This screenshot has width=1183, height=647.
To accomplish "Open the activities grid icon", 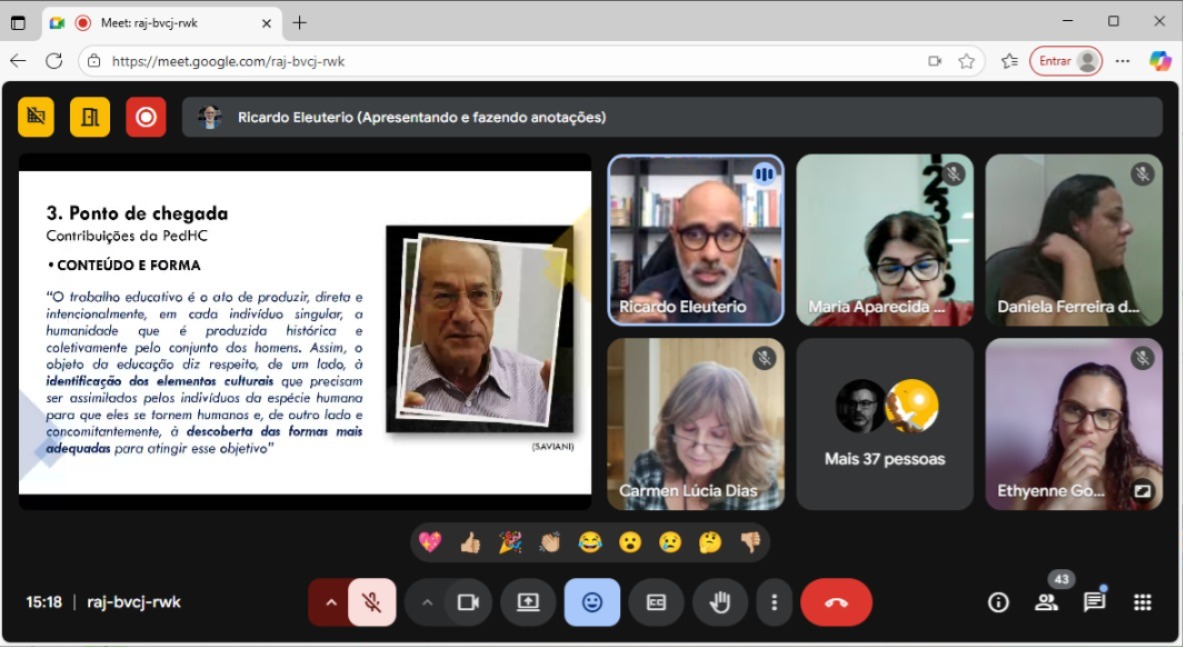I will [1142, 602].
